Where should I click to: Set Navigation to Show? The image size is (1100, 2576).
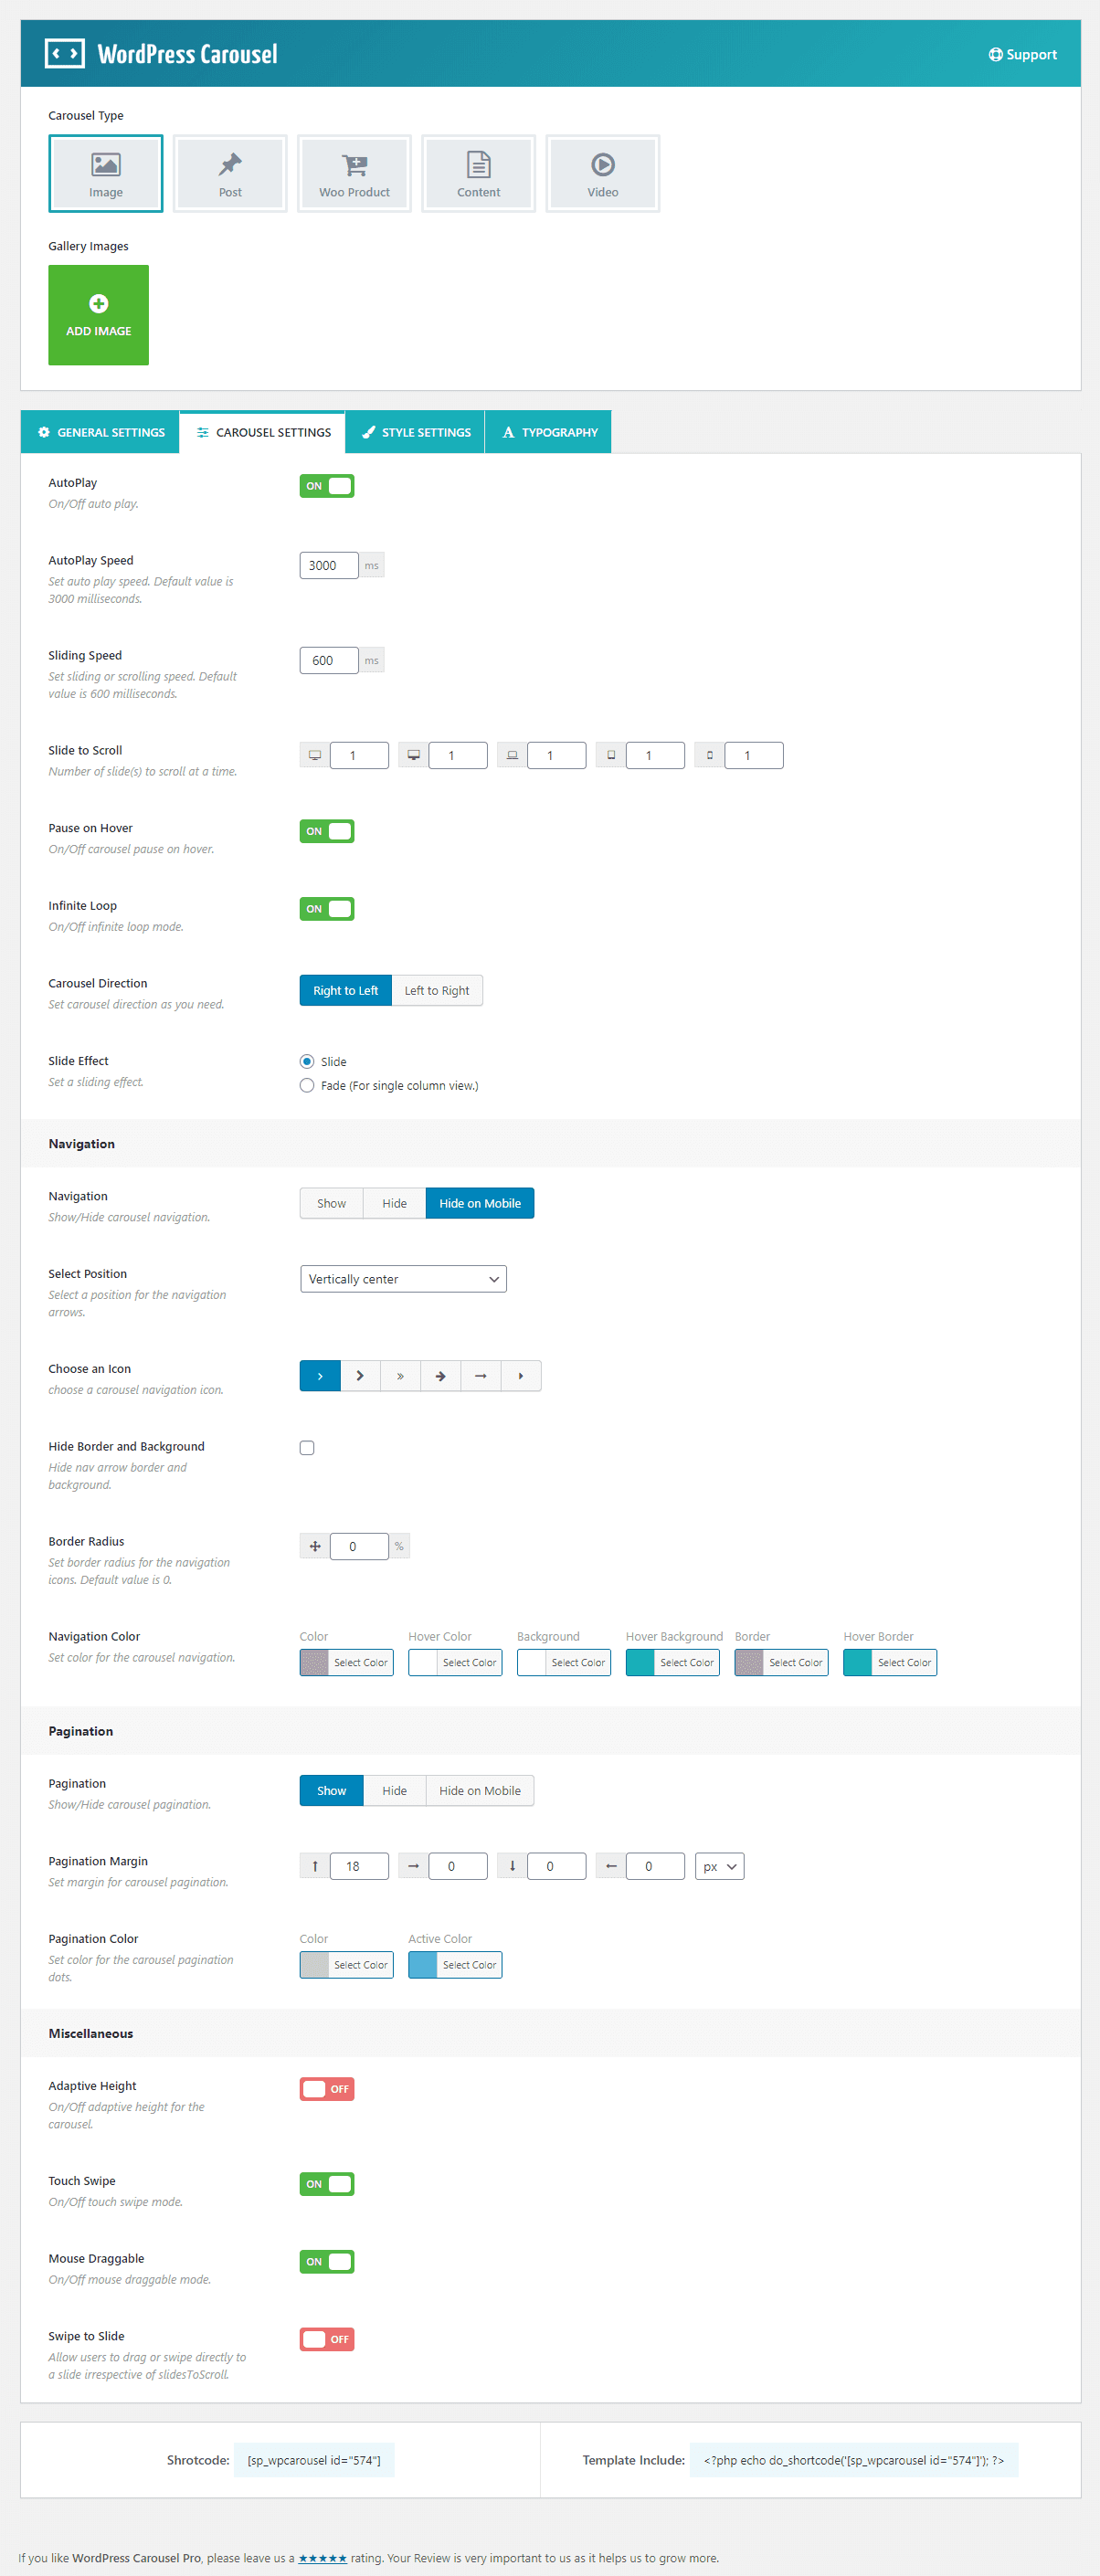point(331,1203)
